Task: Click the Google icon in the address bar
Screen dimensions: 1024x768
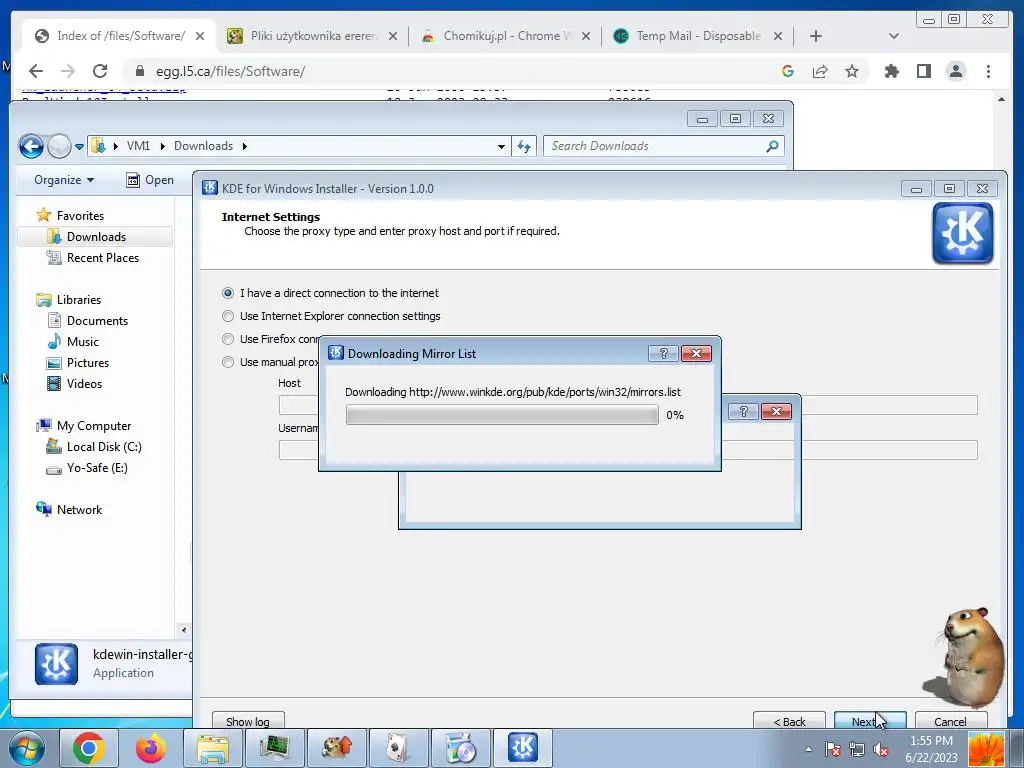Action: click(788, 71)
